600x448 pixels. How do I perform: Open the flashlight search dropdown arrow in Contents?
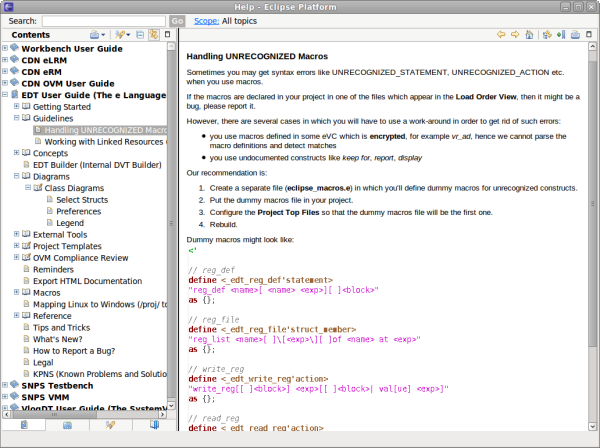(128, 35)
